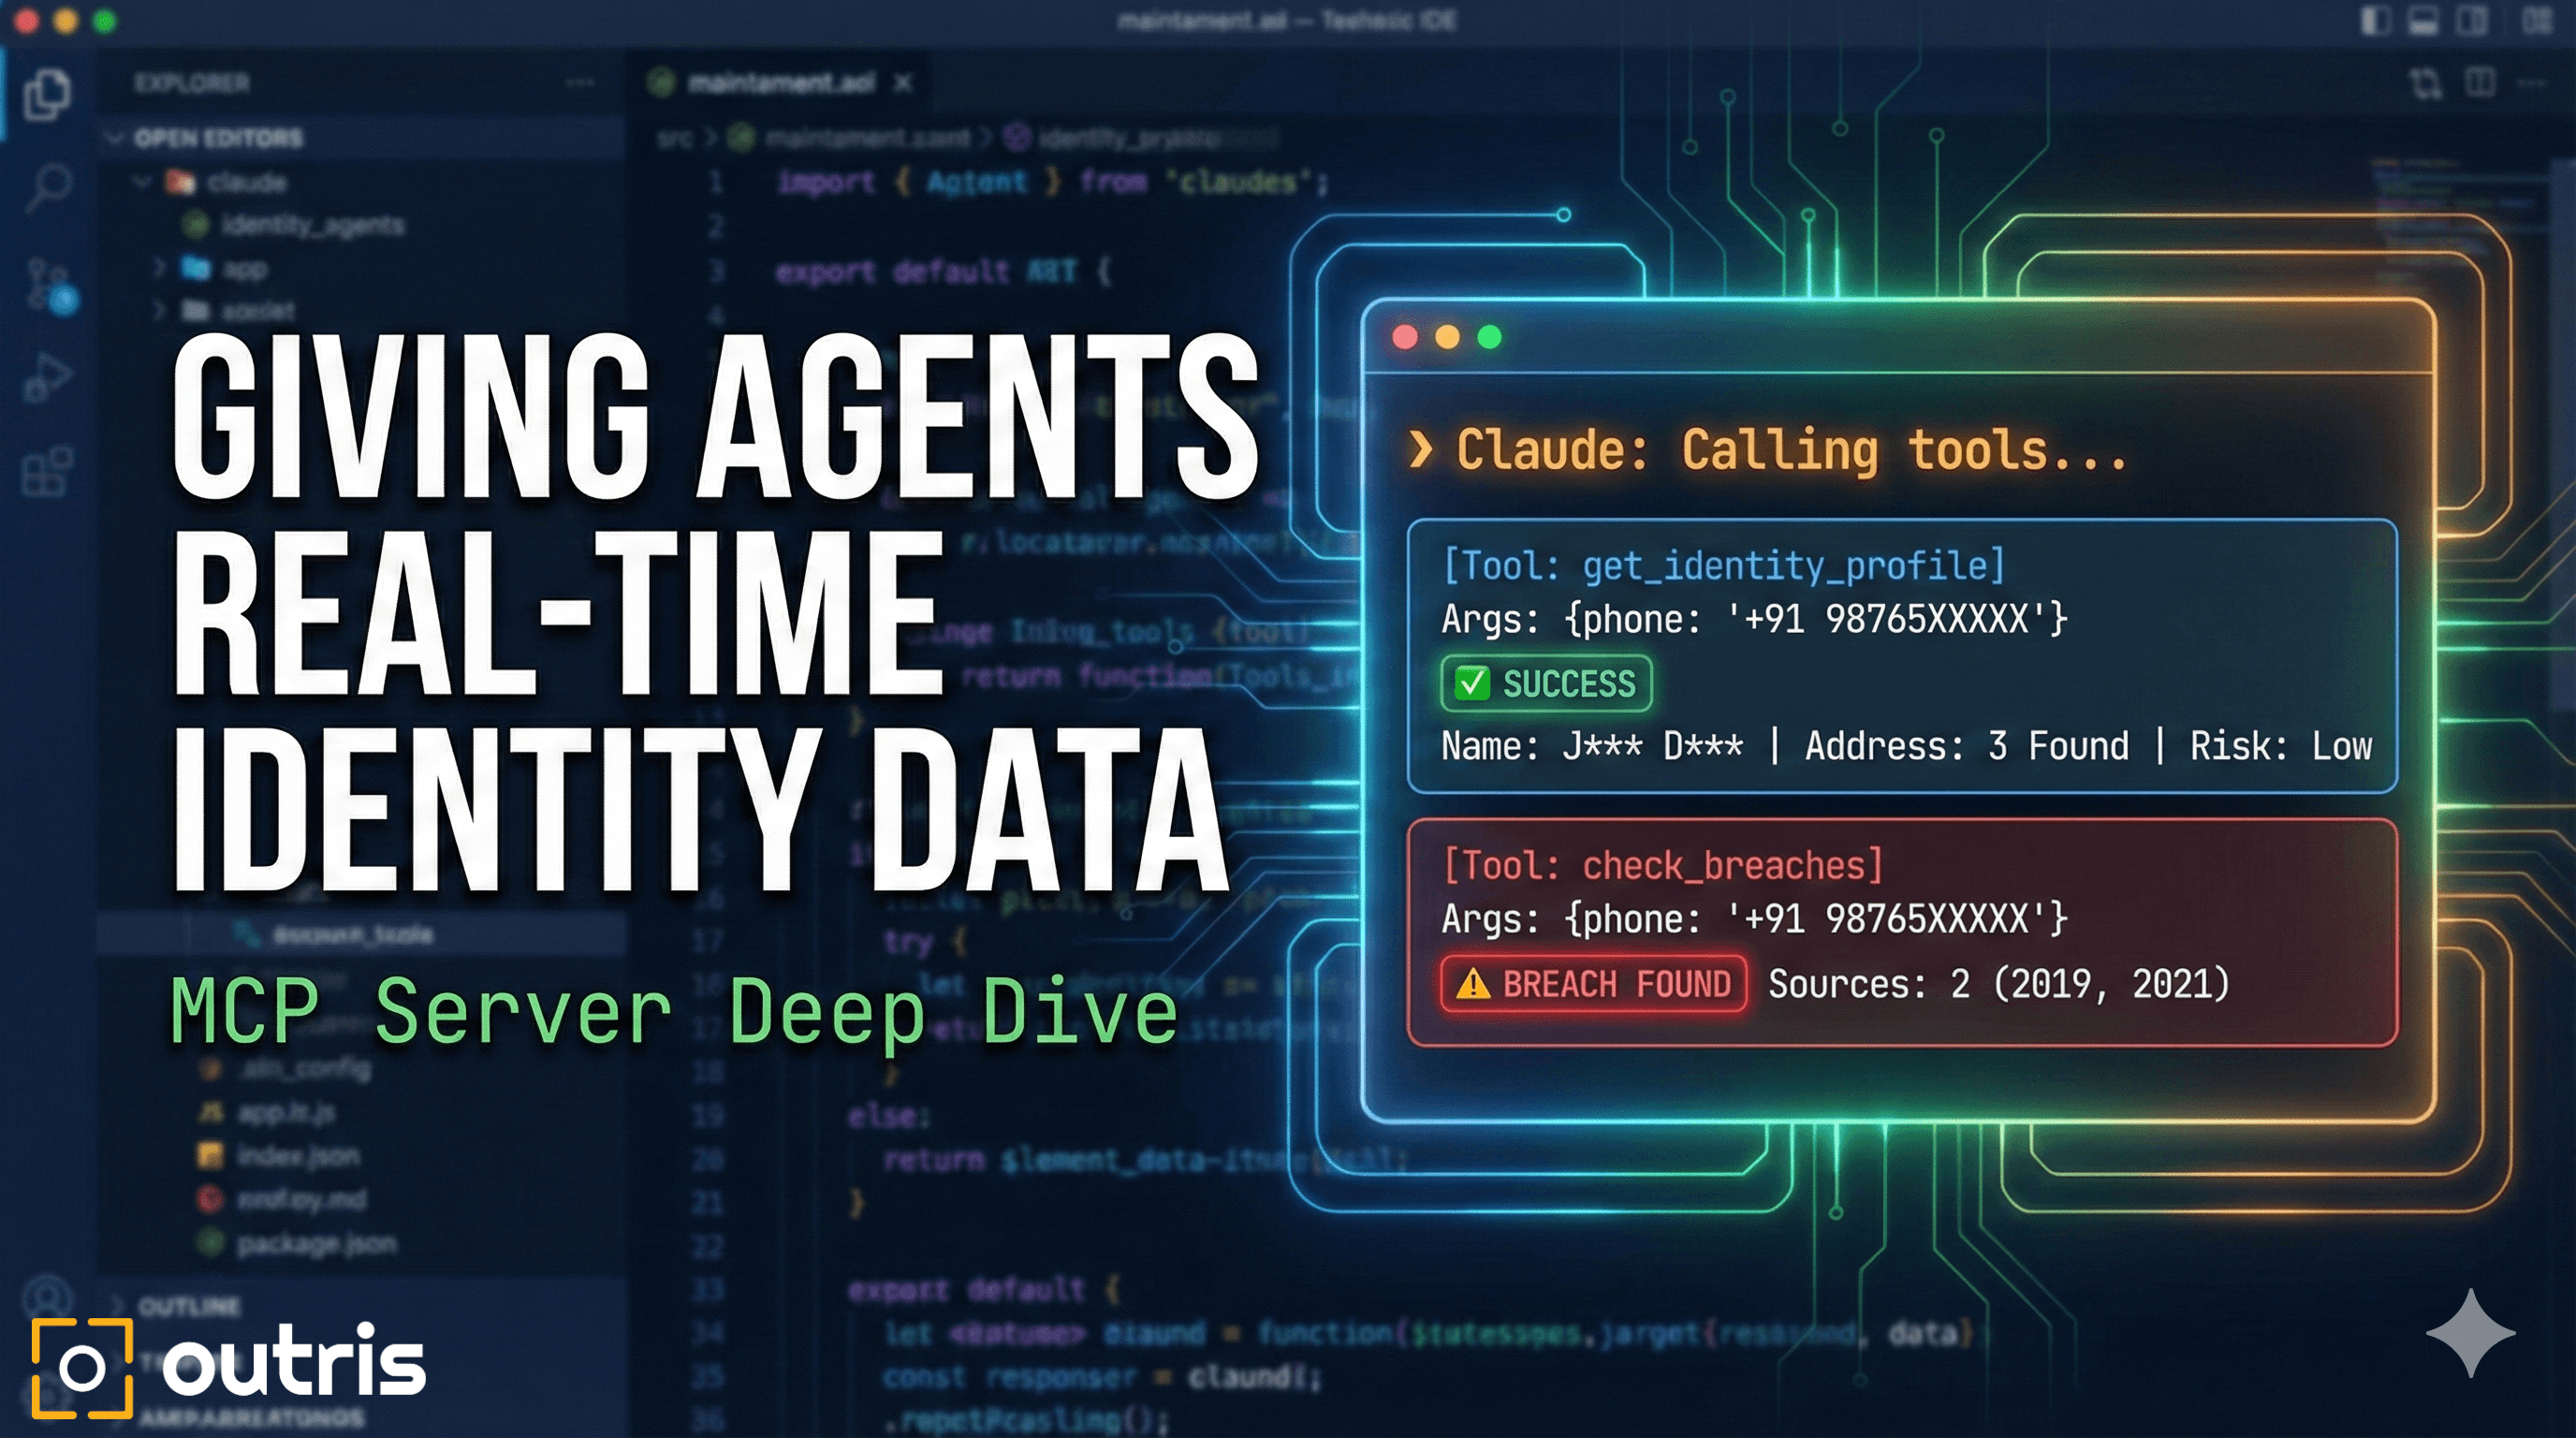
Task: Open package.json in the explorer
Action: click(x=315, y=1244)
